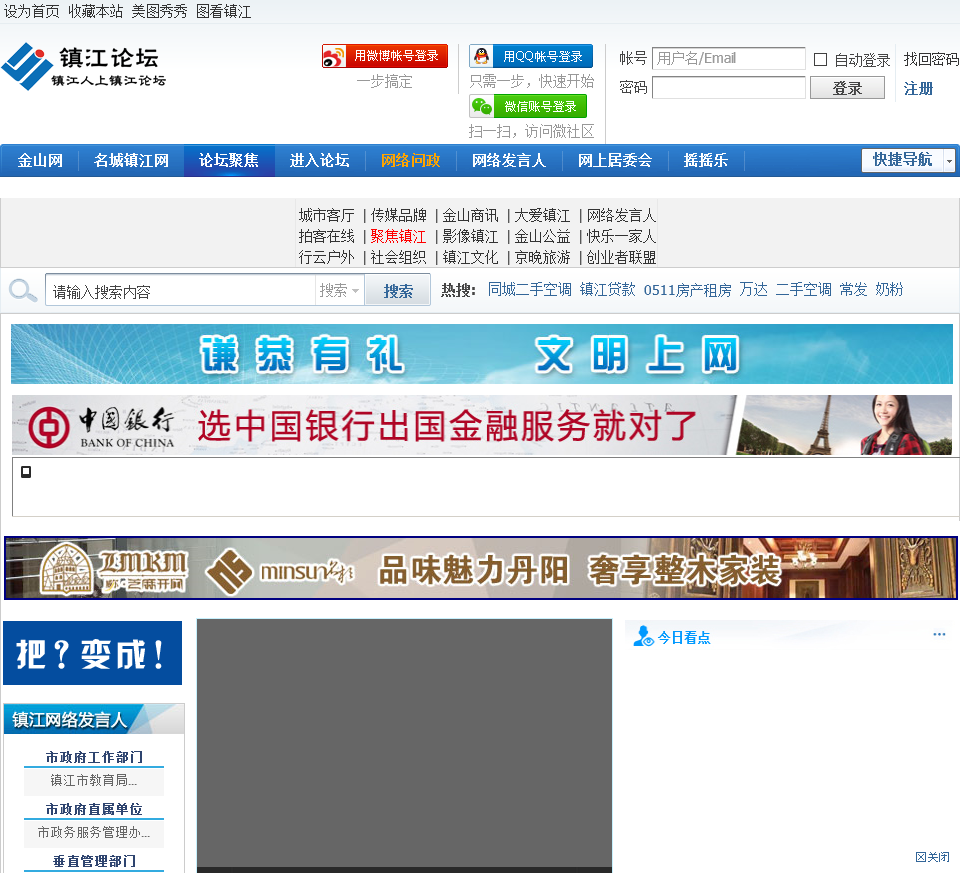The height and width of the screenshot is (873, 960).
Task: Open the 网络问政 nav tab
Action: [x=411, y=161]
